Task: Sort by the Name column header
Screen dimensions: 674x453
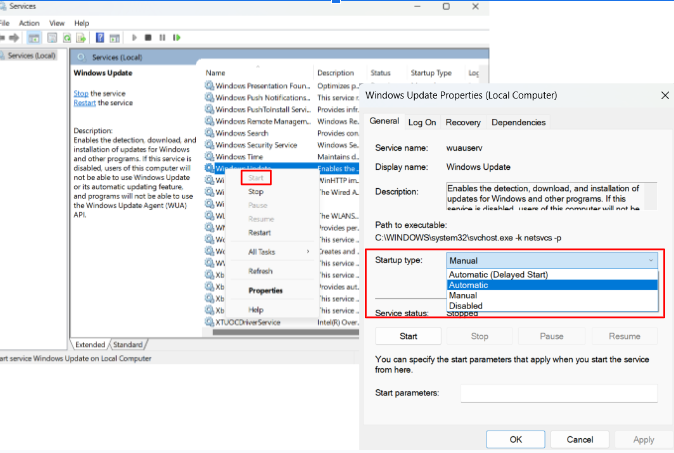Action: 215,73
